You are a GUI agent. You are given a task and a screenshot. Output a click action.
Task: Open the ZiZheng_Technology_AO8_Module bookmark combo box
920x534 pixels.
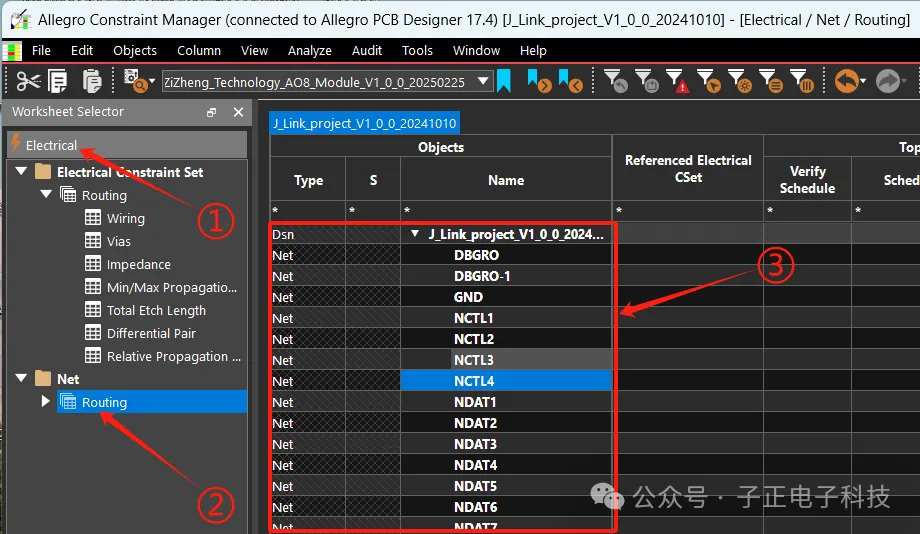tap(326, 82)
